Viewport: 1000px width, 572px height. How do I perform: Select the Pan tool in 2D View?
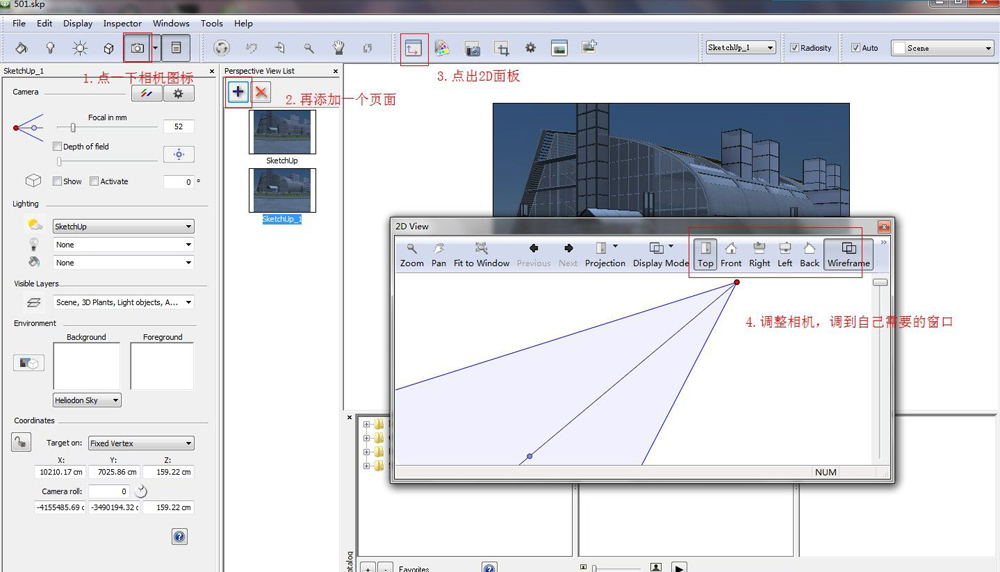click(438, 254)
